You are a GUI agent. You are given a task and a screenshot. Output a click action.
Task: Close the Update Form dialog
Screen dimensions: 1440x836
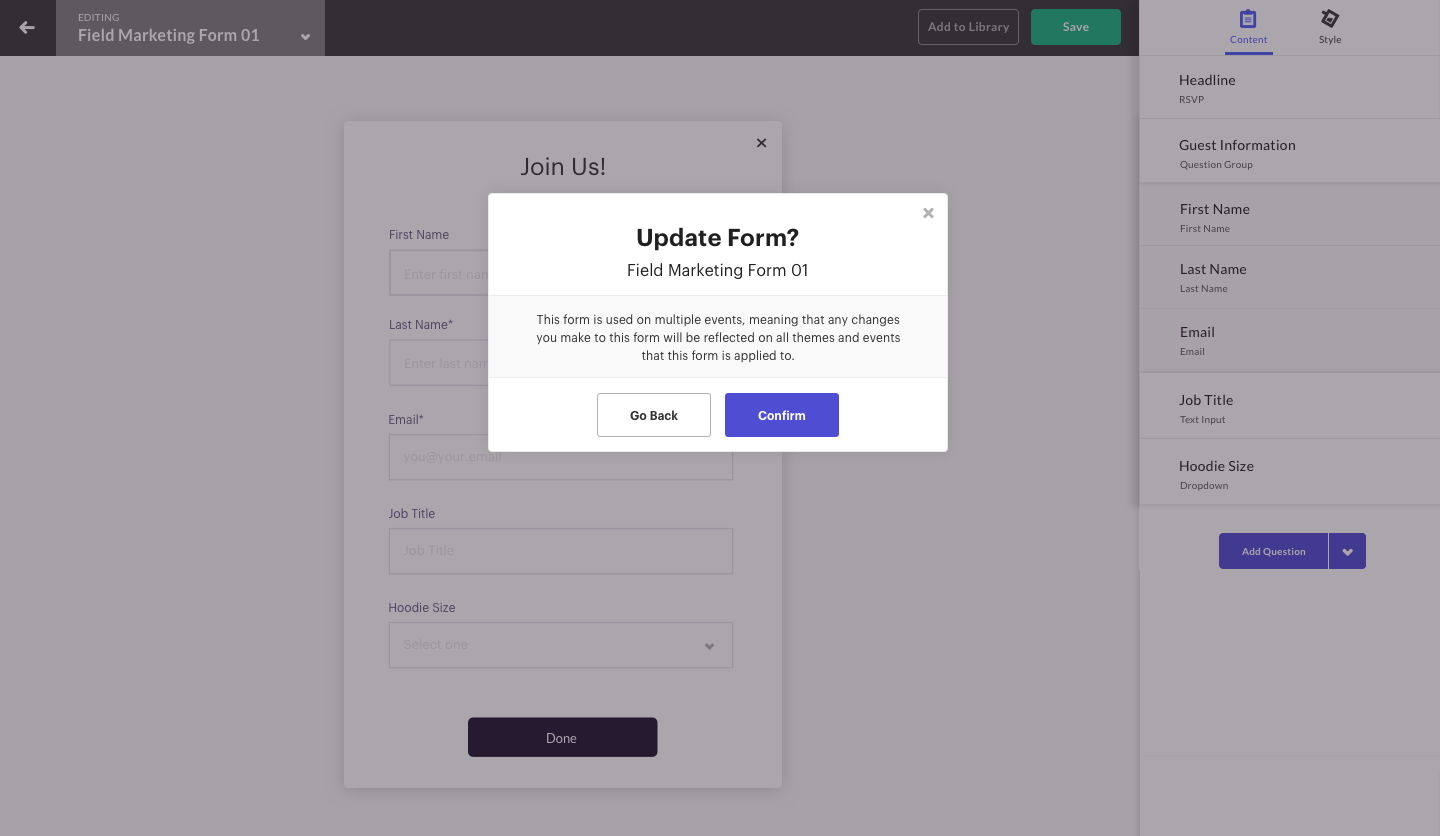928,213
